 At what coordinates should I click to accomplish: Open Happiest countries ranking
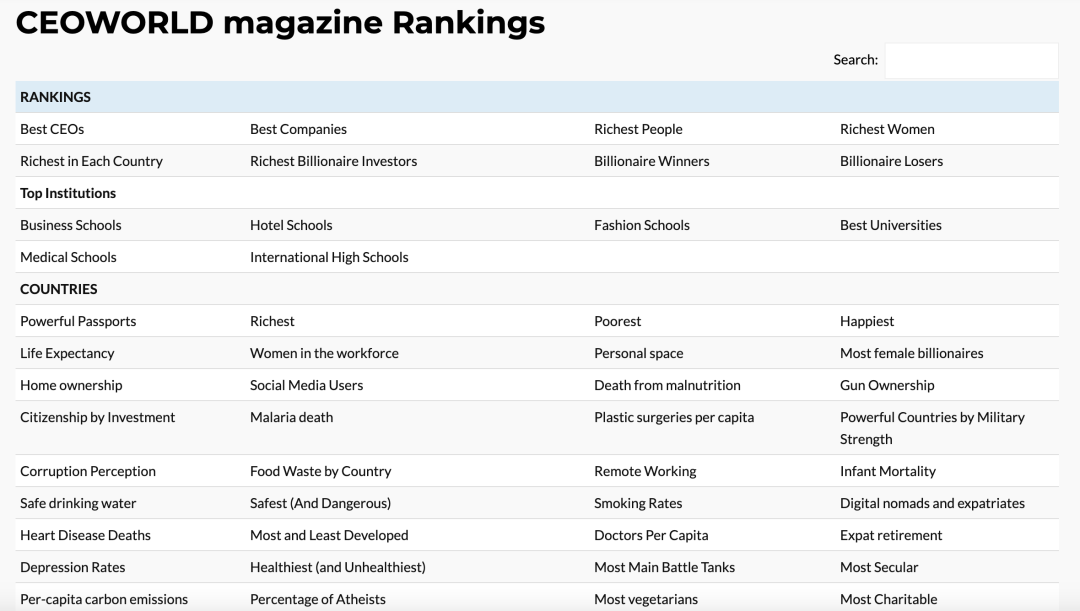pyautogui.click(x=867, y=321)
